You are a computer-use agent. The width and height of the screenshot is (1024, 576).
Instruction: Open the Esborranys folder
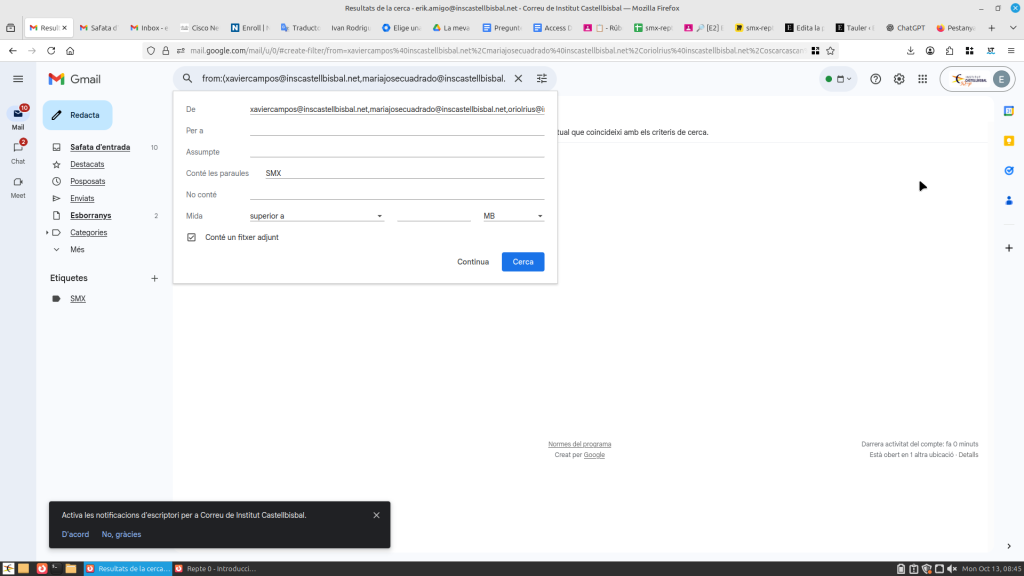tap(90, 216)
